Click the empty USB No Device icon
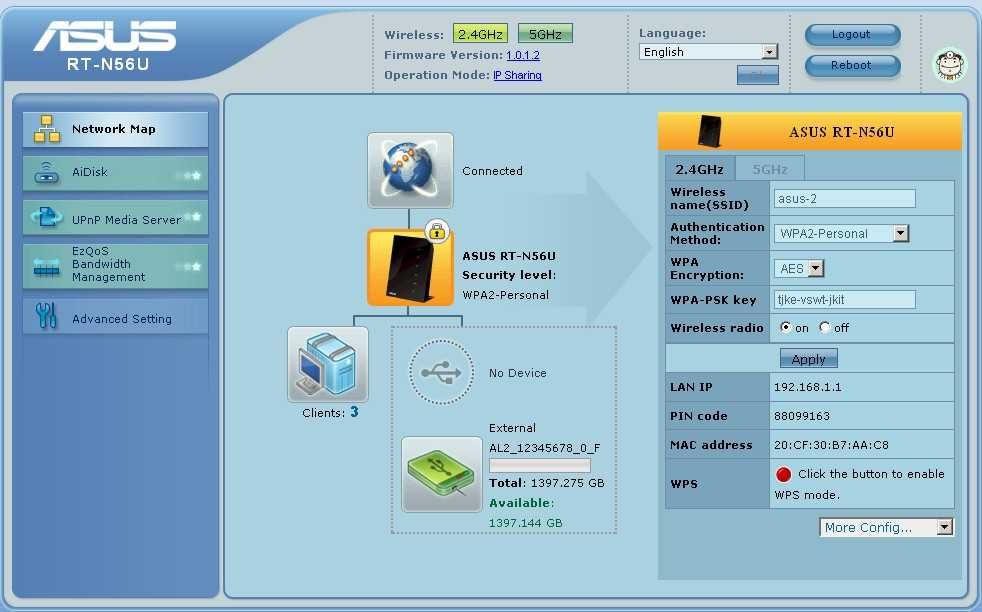Screen dimensions: 982x612 pos(442,373)
